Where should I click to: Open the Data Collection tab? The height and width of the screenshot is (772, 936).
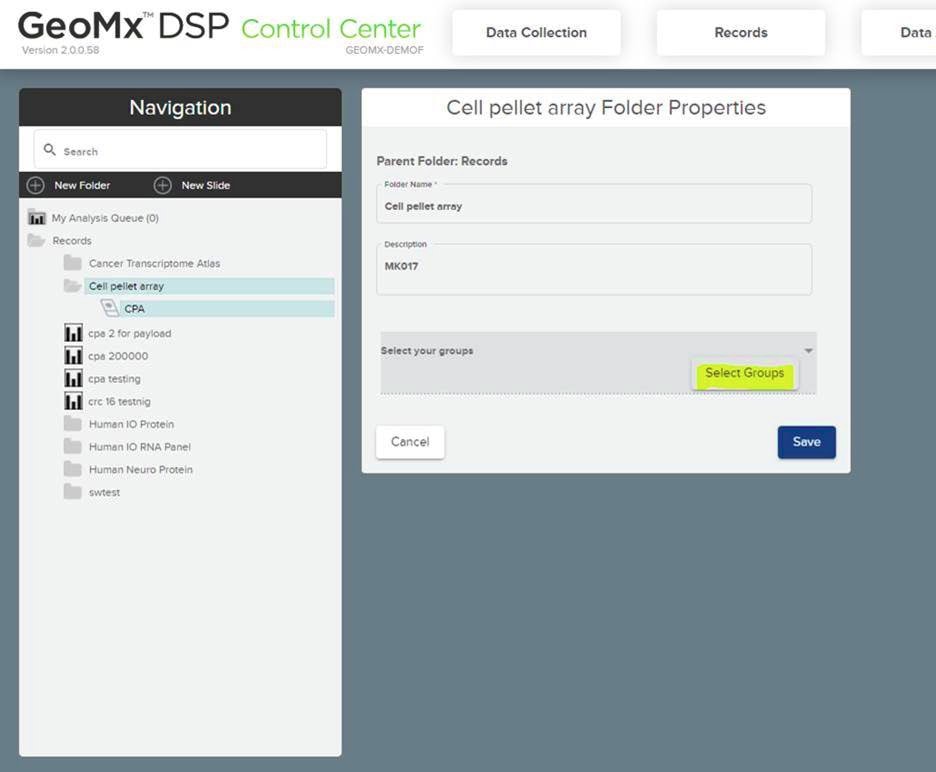[x=536, y=33]
